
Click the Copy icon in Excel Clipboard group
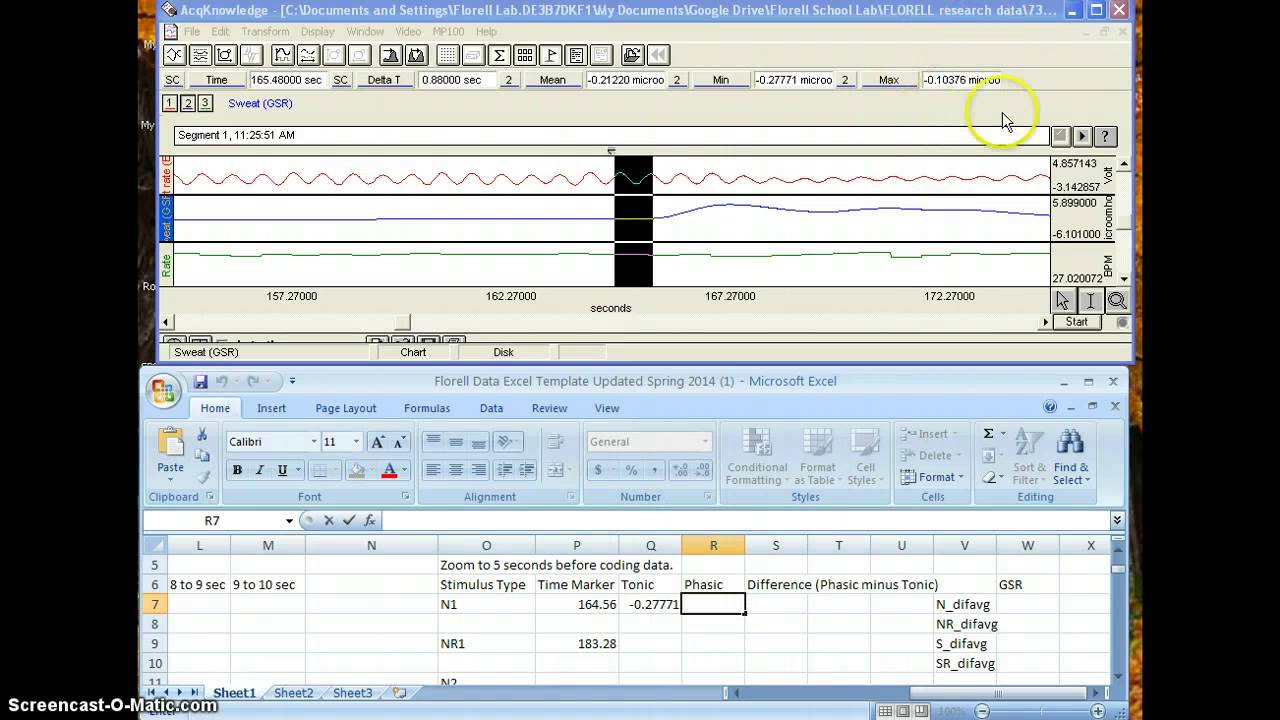202,455
